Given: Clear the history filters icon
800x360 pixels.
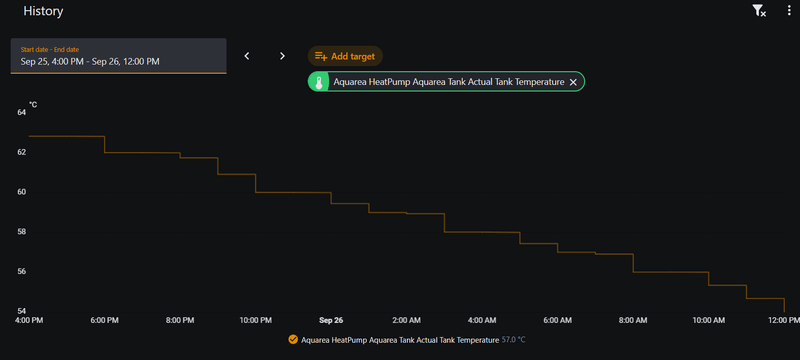Looking at the screenshot, I should coord(759,11).
